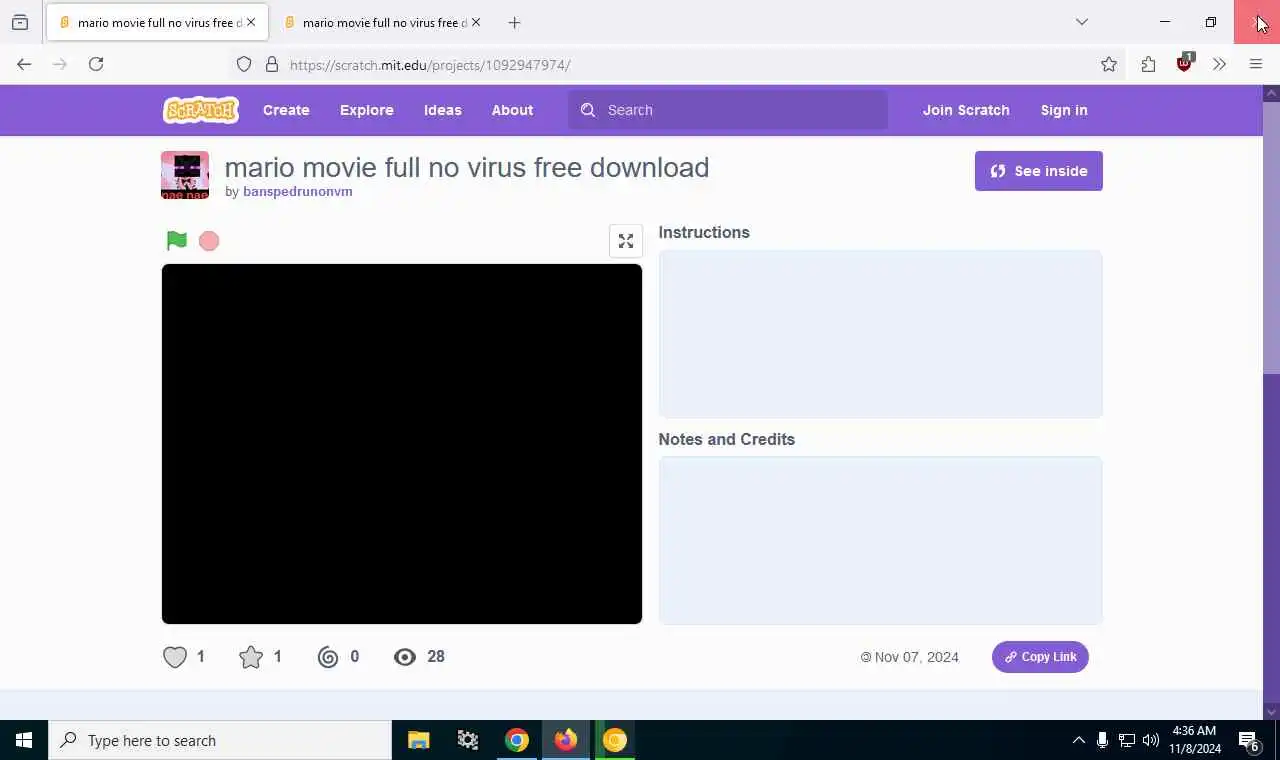Open Settings gear from taskbar

pyautogui.click(x=468, y=740)
